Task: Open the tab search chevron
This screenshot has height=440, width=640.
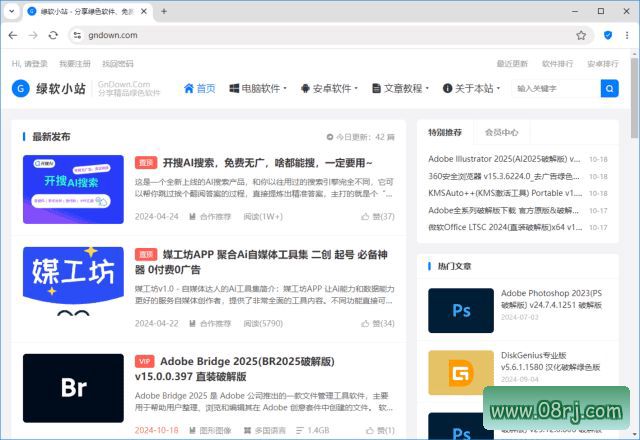Action: point(11,11)
